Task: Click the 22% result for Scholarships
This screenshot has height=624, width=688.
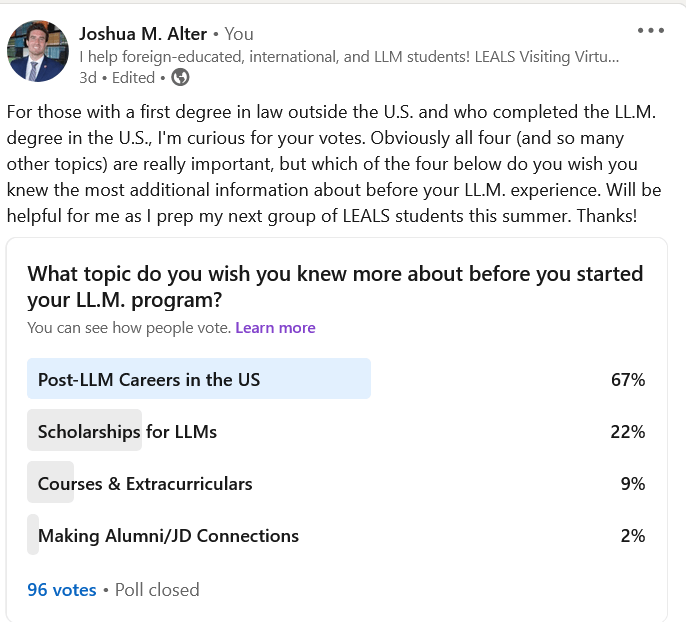Action: 628,432
